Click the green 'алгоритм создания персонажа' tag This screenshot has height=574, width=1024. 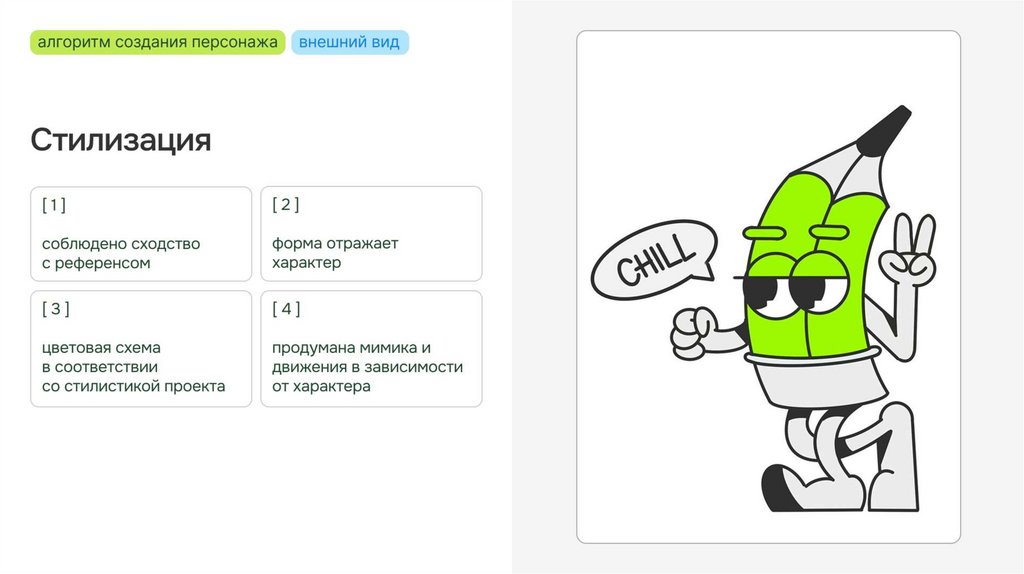click(x=157, y=42)
